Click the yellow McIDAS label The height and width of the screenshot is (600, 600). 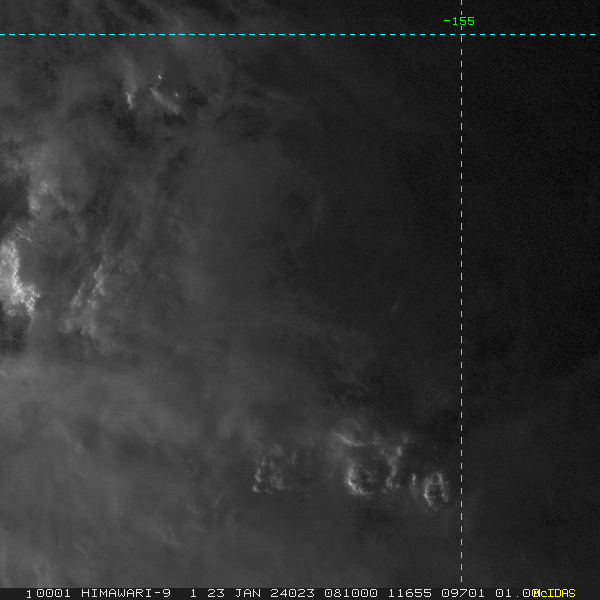pyautogui.click(x=554, y=593)
